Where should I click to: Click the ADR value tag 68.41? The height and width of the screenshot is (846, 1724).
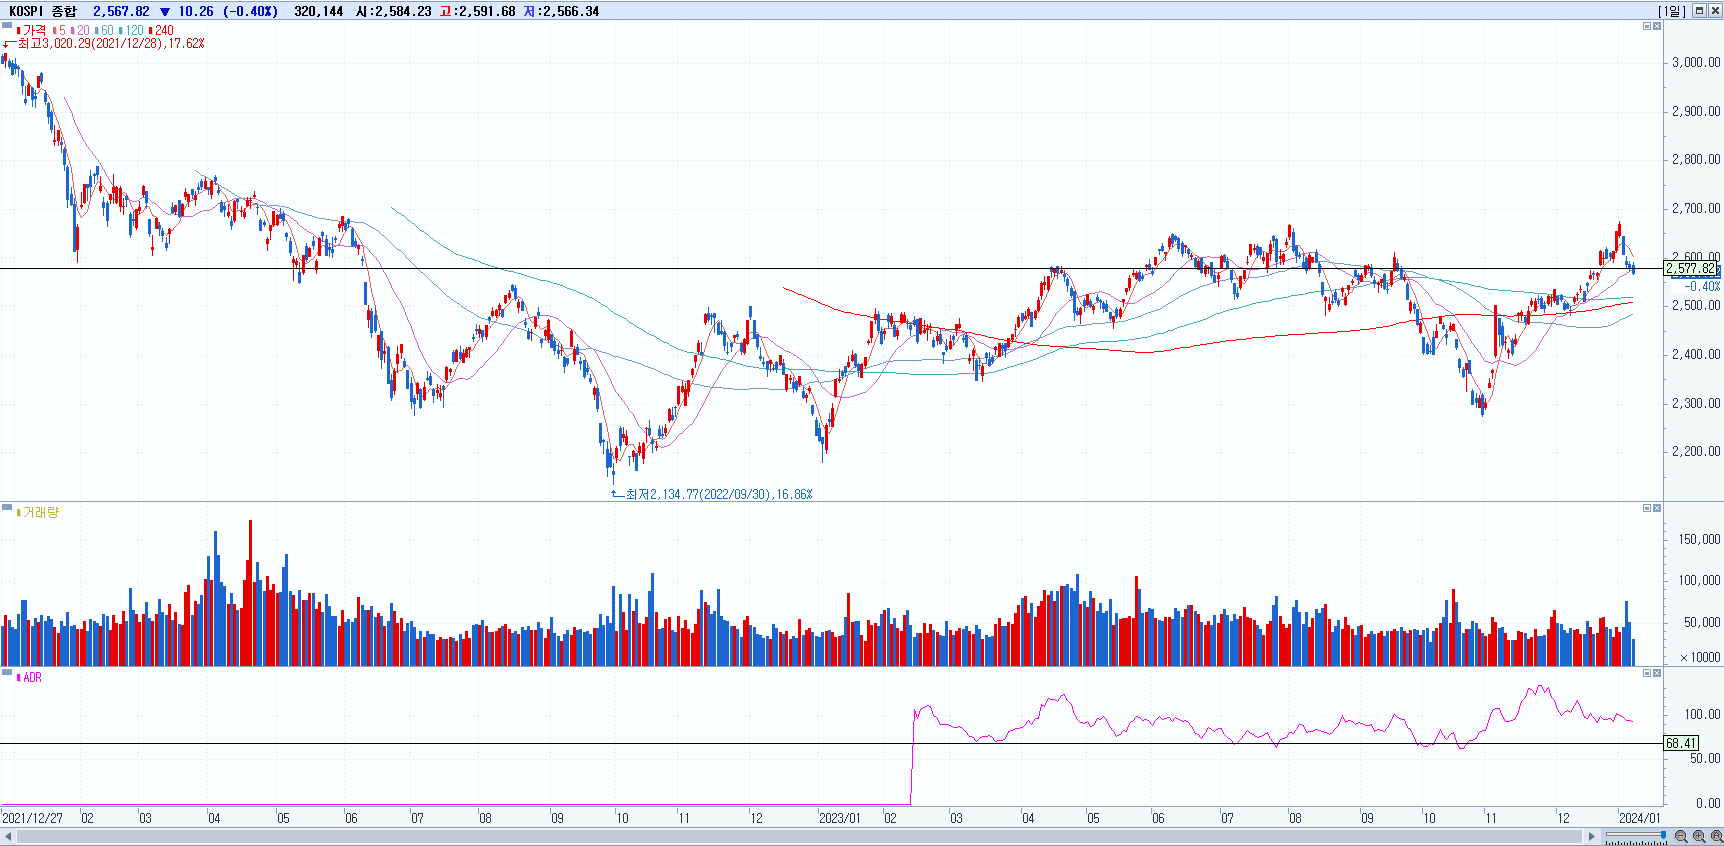(x=1681, y=743)
